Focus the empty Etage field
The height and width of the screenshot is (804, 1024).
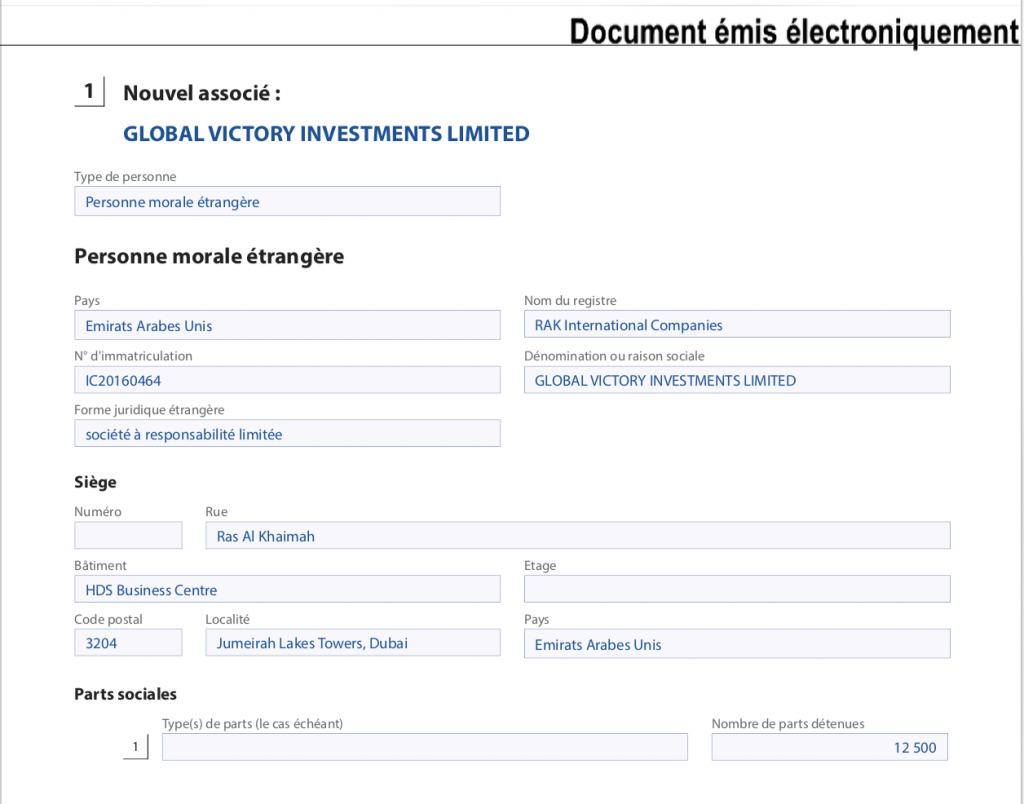click(x=737, y=589)
